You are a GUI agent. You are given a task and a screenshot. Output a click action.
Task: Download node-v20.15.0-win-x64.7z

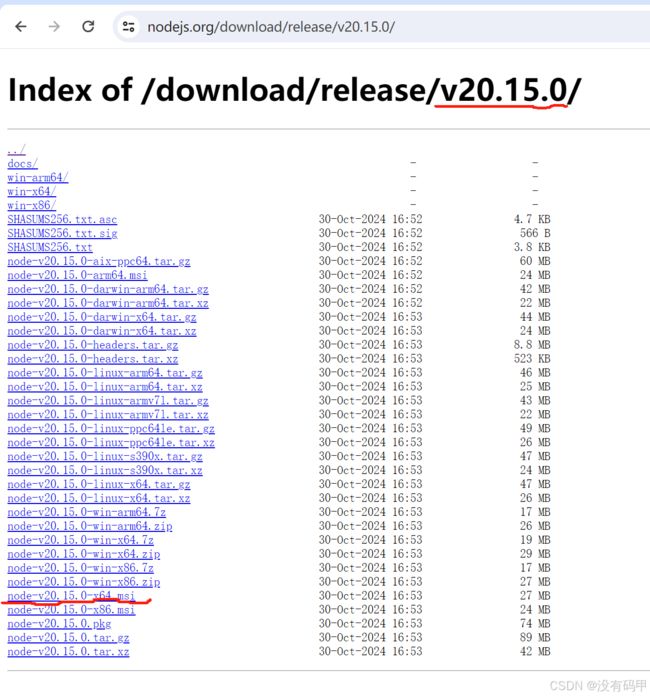coord(80,540)
